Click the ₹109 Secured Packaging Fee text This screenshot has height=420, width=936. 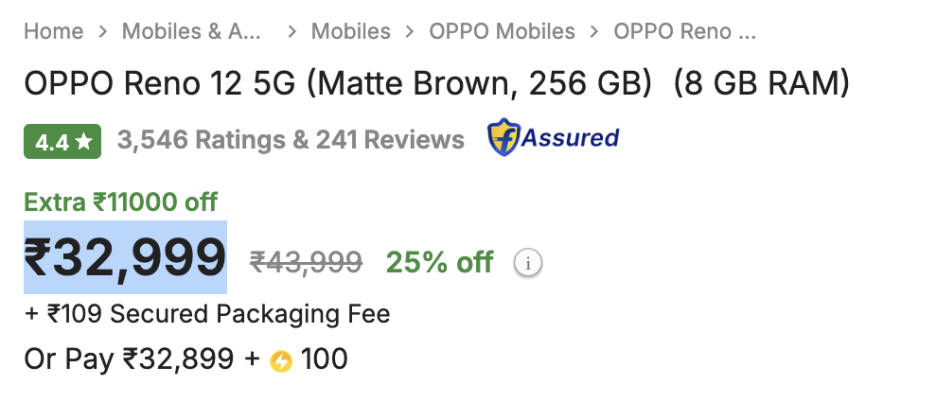207,314
